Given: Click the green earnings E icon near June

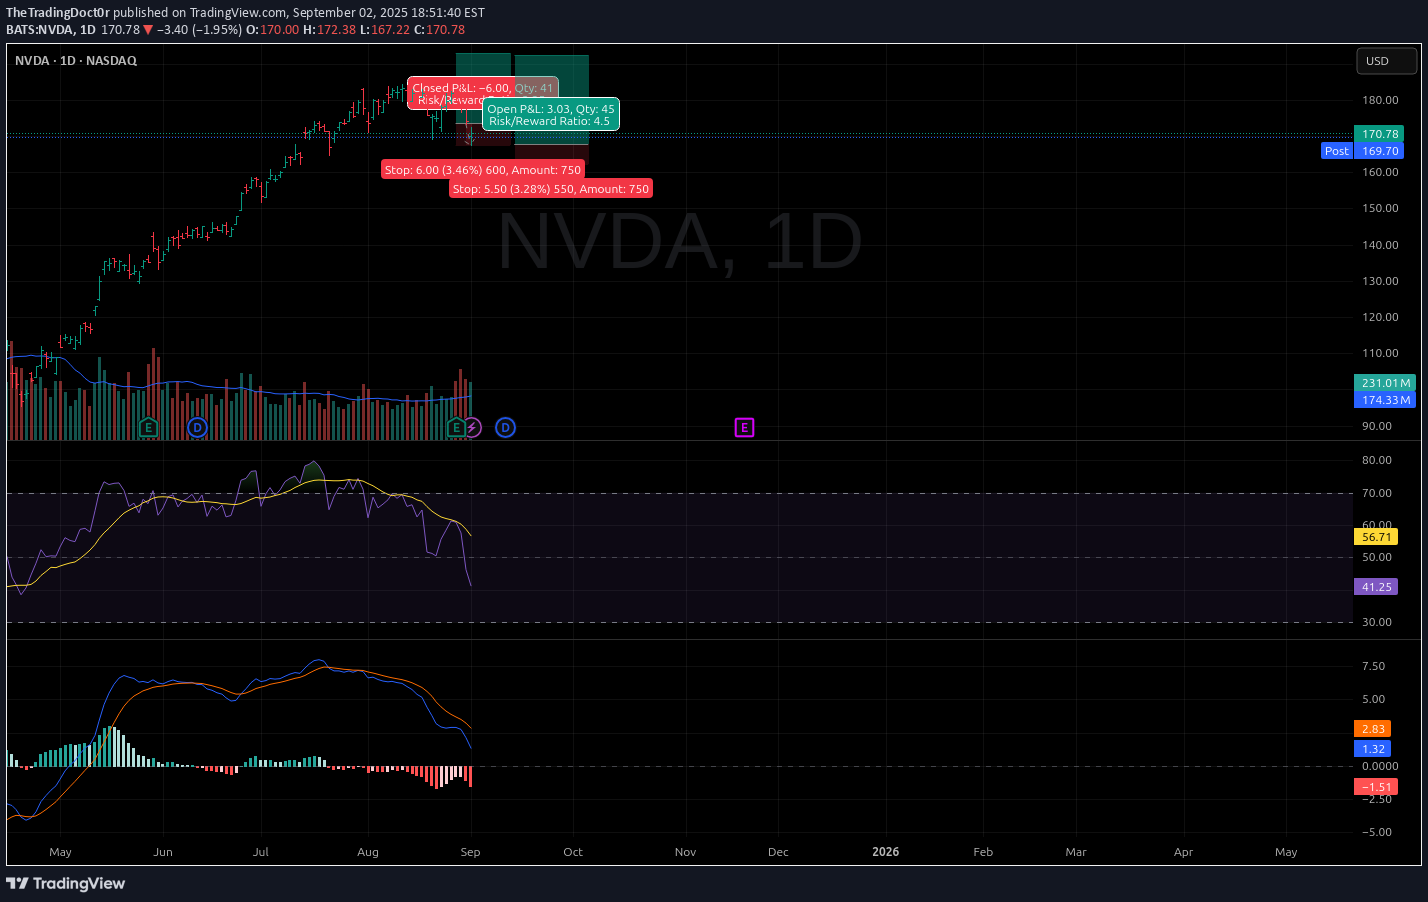Looking at the screenshot, I should point(148,428).
